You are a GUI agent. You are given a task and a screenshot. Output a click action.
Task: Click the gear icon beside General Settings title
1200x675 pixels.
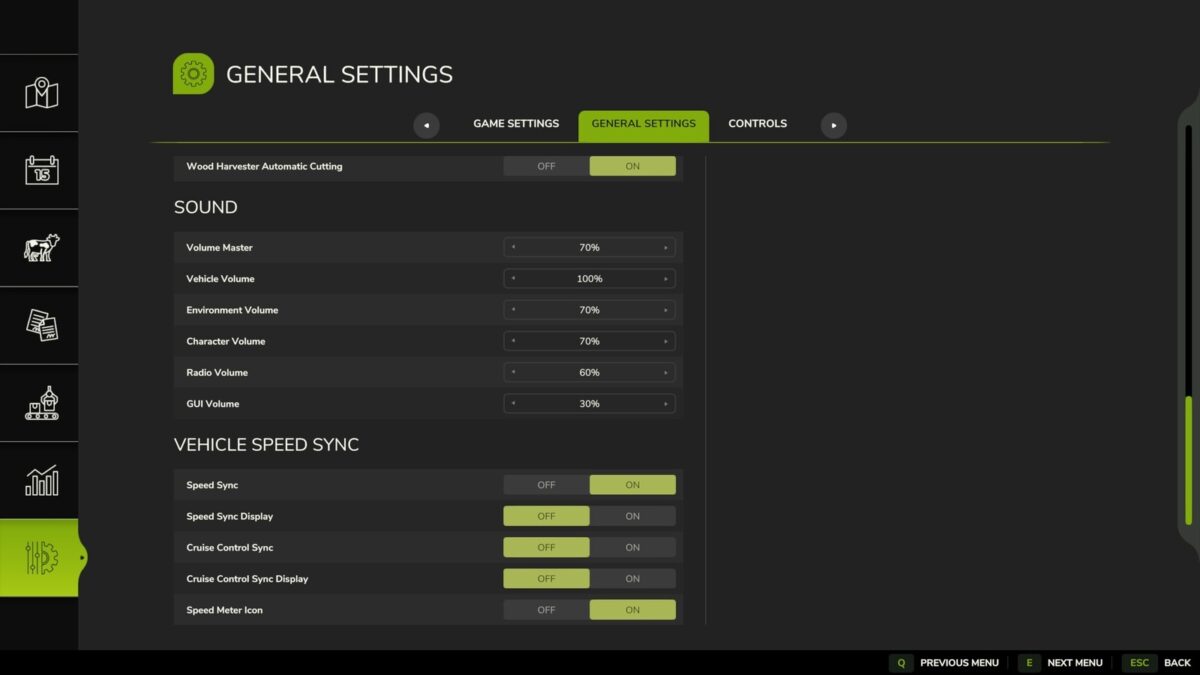point(193,73)
